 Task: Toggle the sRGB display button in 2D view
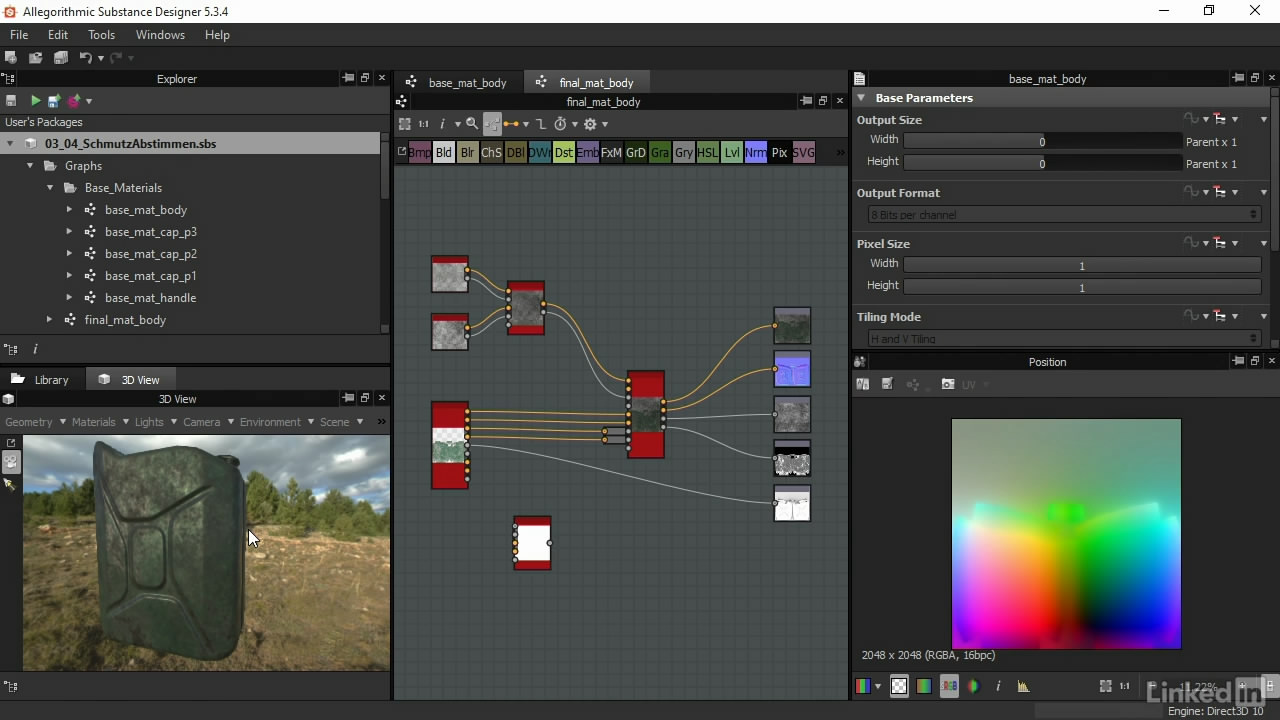click(949, 686)
